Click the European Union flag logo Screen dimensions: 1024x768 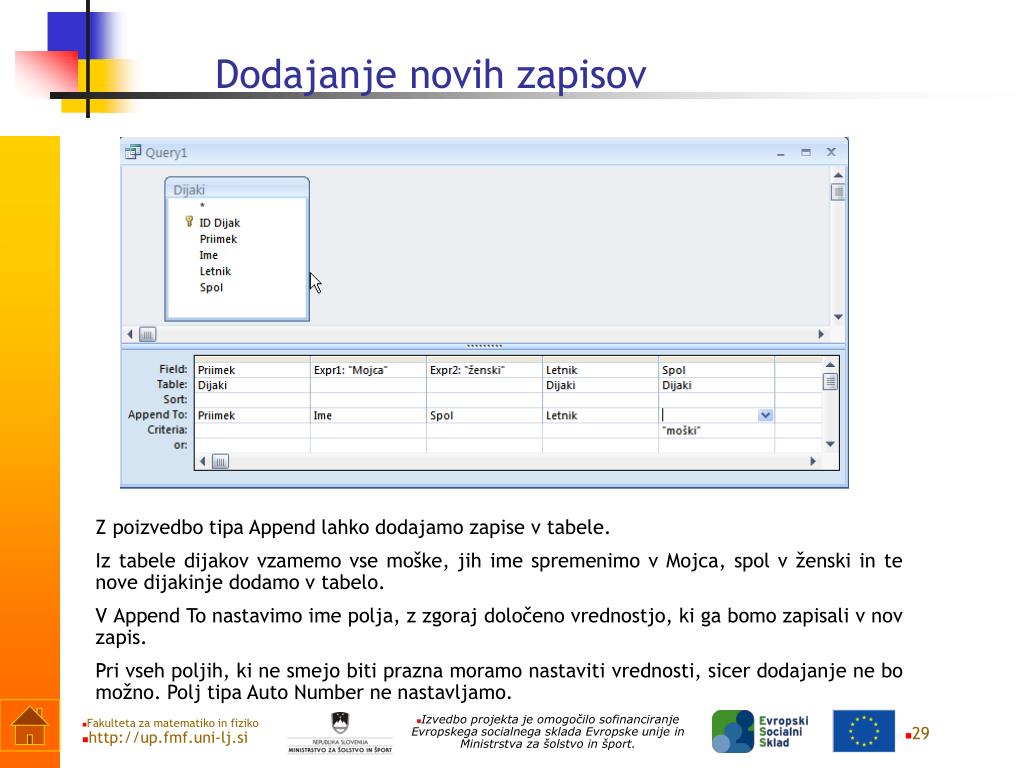tap(863, 731)
